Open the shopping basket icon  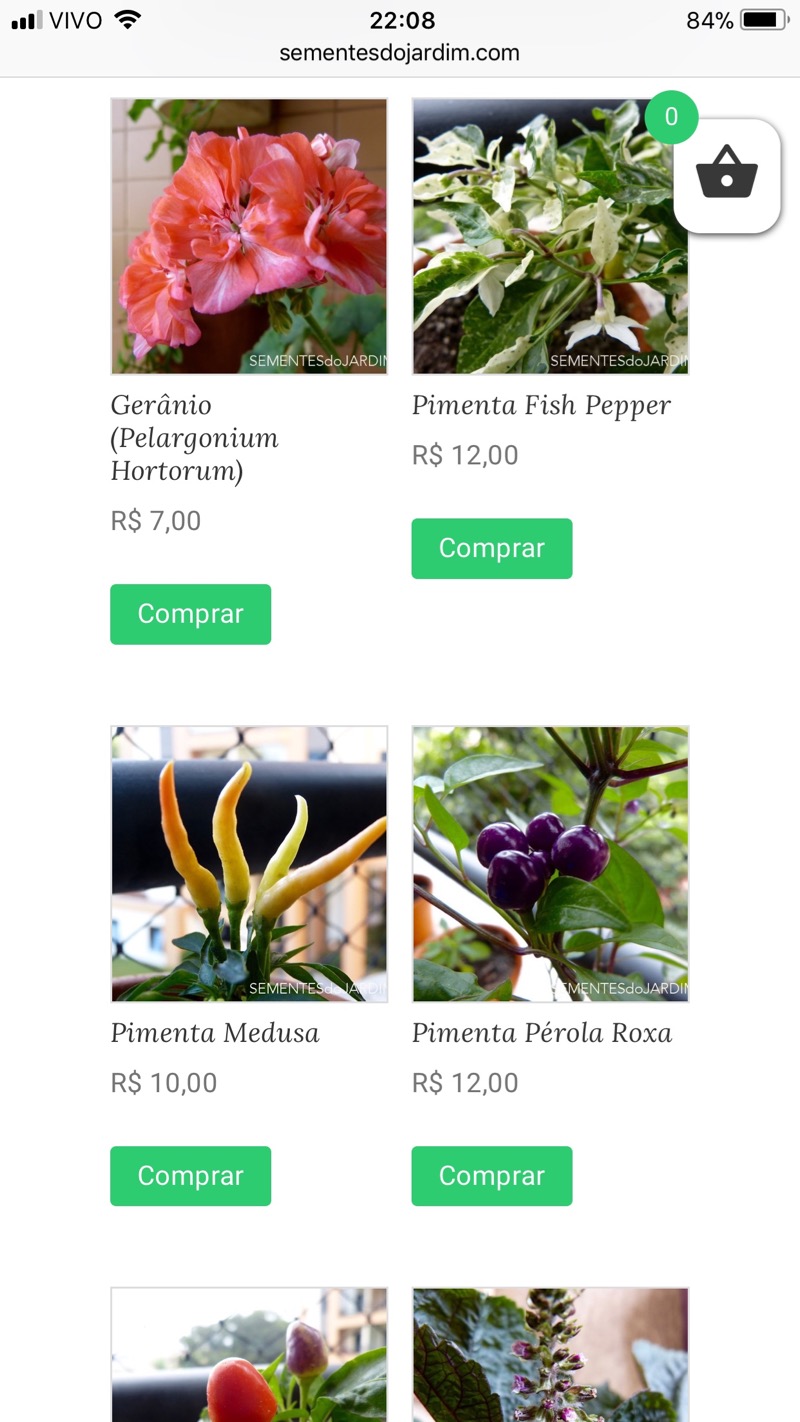pos(727,175)
